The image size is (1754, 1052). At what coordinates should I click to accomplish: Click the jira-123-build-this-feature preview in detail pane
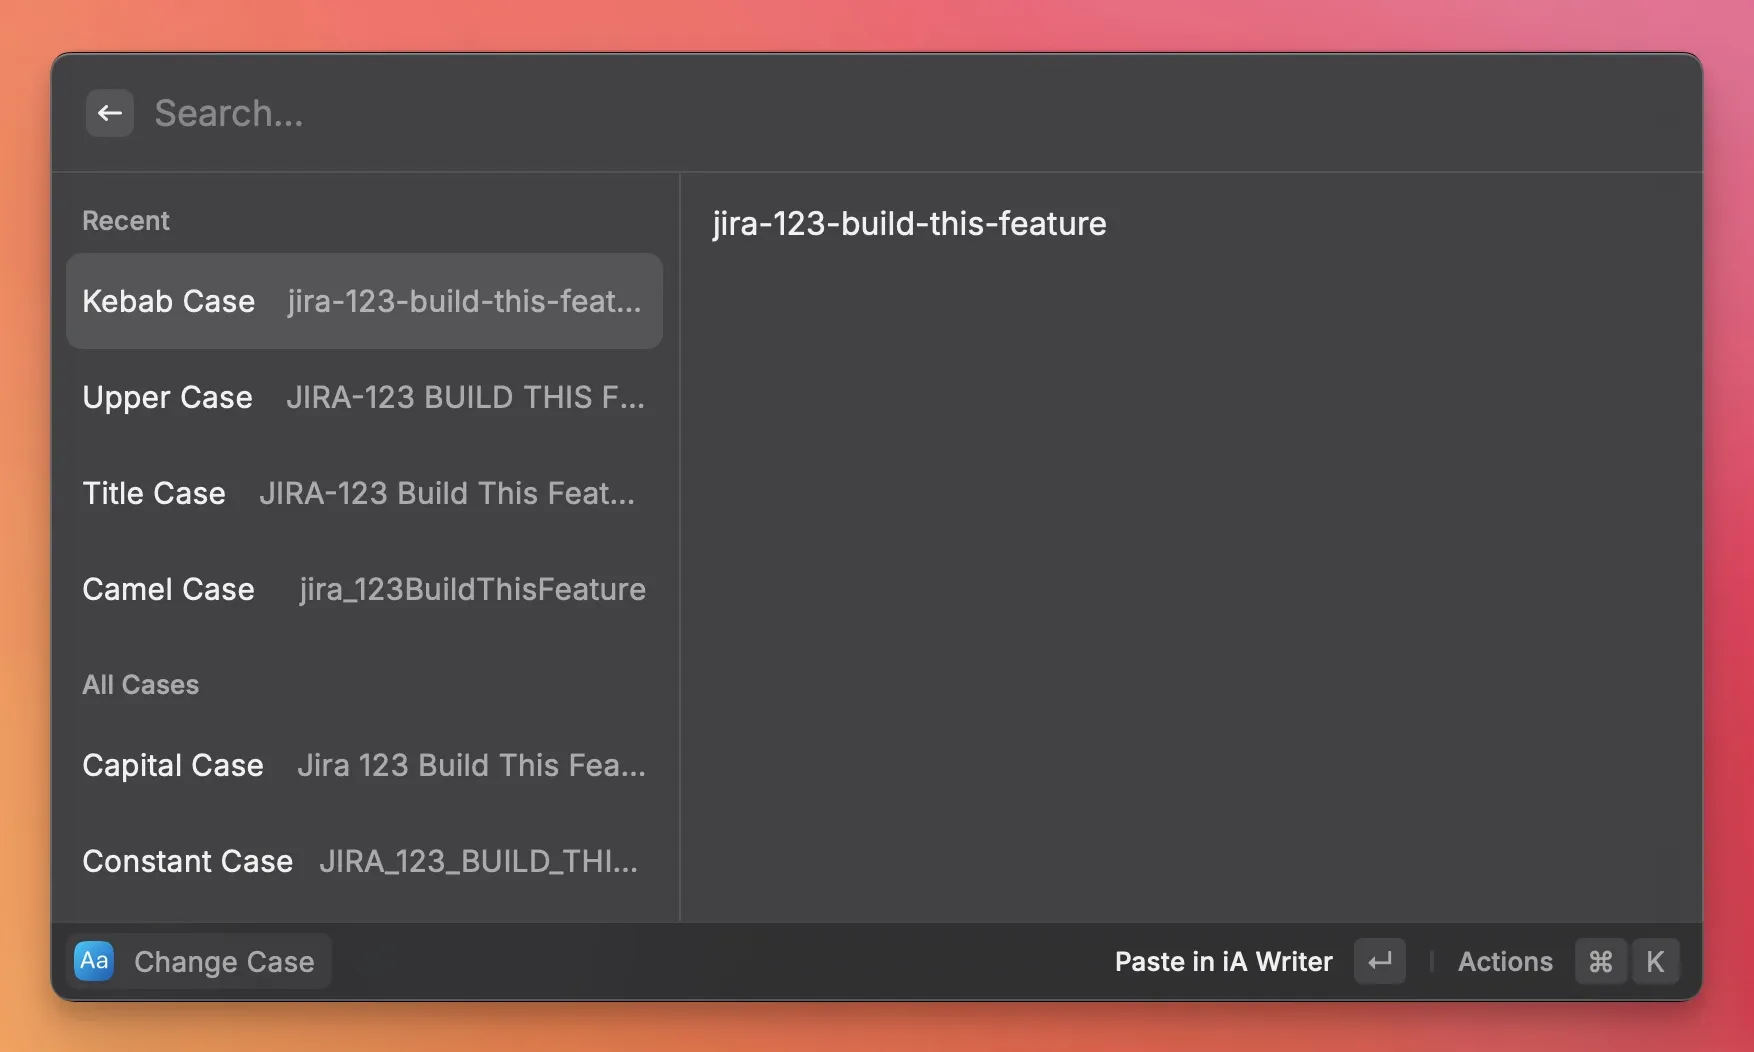[x=909, y=223]
